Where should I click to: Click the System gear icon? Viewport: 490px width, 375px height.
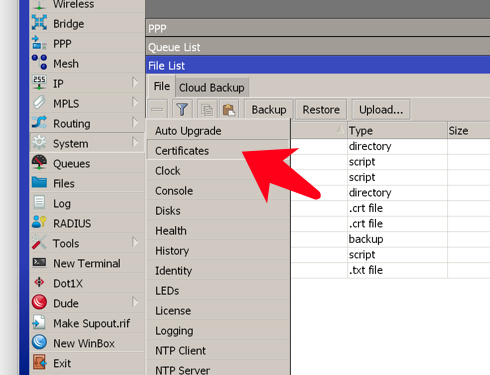(39, 143)
